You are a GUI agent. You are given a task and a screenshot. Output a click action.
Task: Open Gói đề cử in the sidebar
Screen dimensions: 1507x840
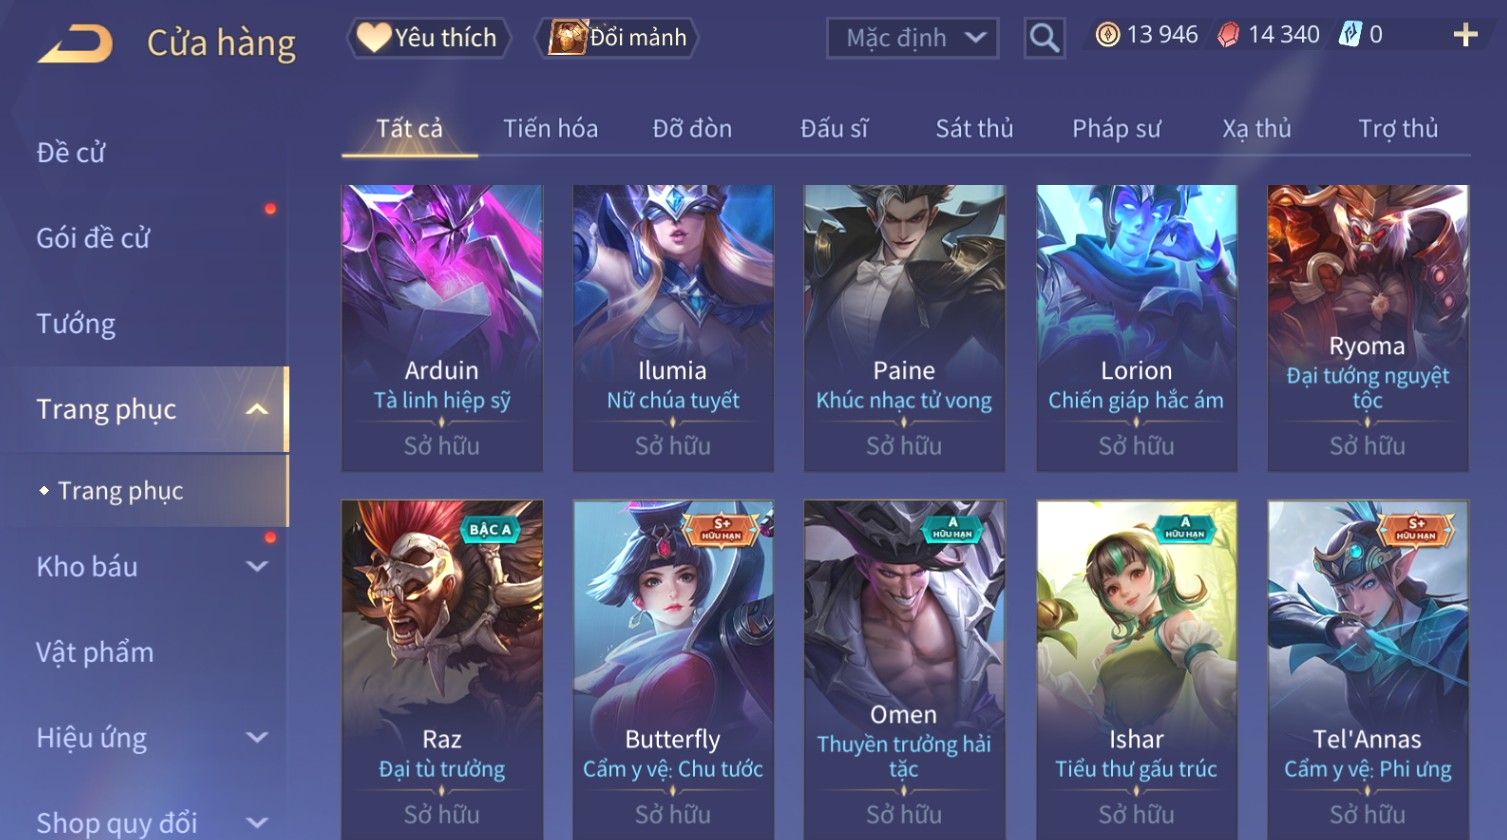pyautogui.click(x=93, y=238)
